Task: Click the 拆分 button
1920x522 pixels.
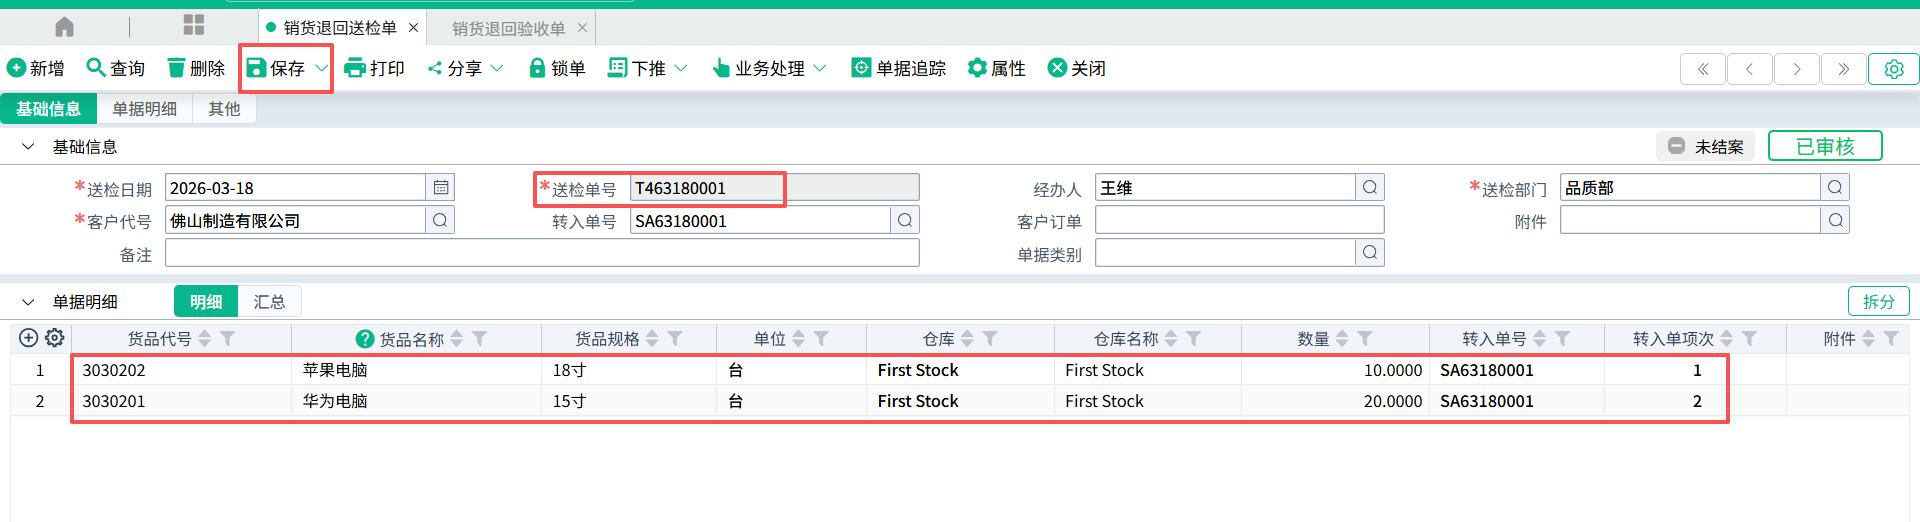Action: [1878, 302]
